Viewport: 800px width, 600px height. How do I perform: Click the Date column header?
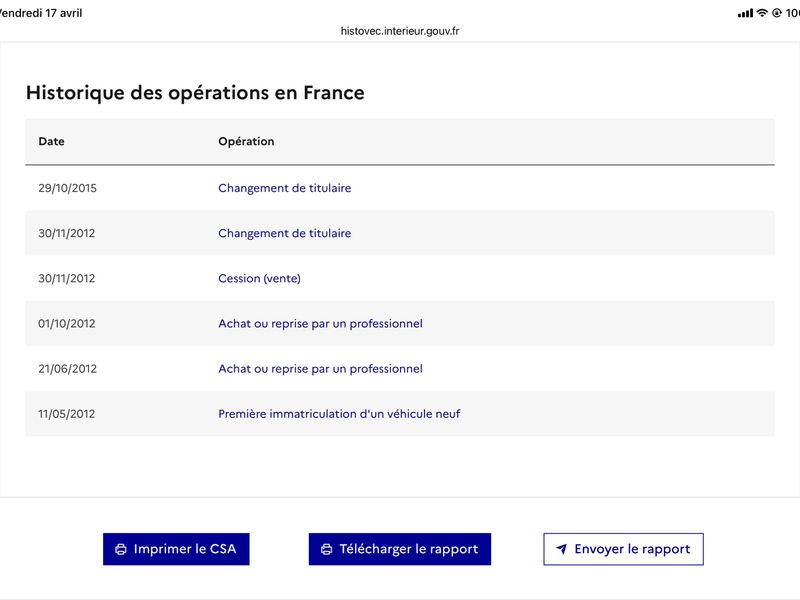[x=52, y=141]
